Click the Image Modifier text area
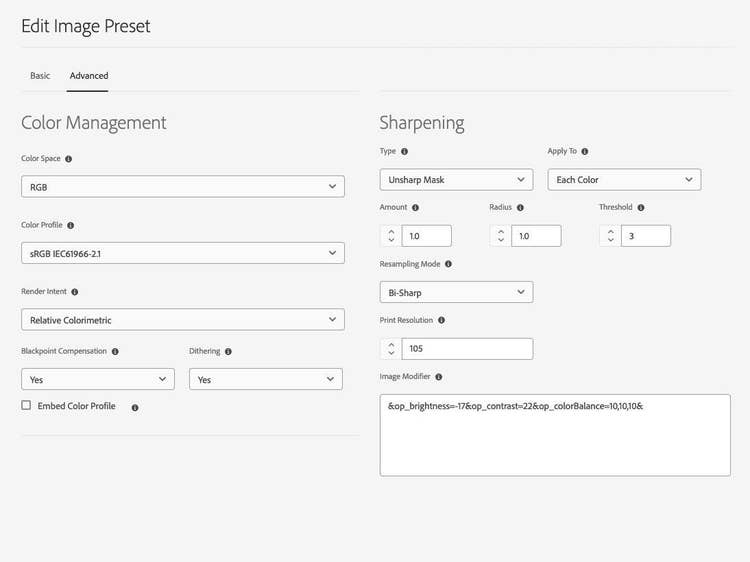The width and height of the screenshot is (750, 562). coord(555,435)
